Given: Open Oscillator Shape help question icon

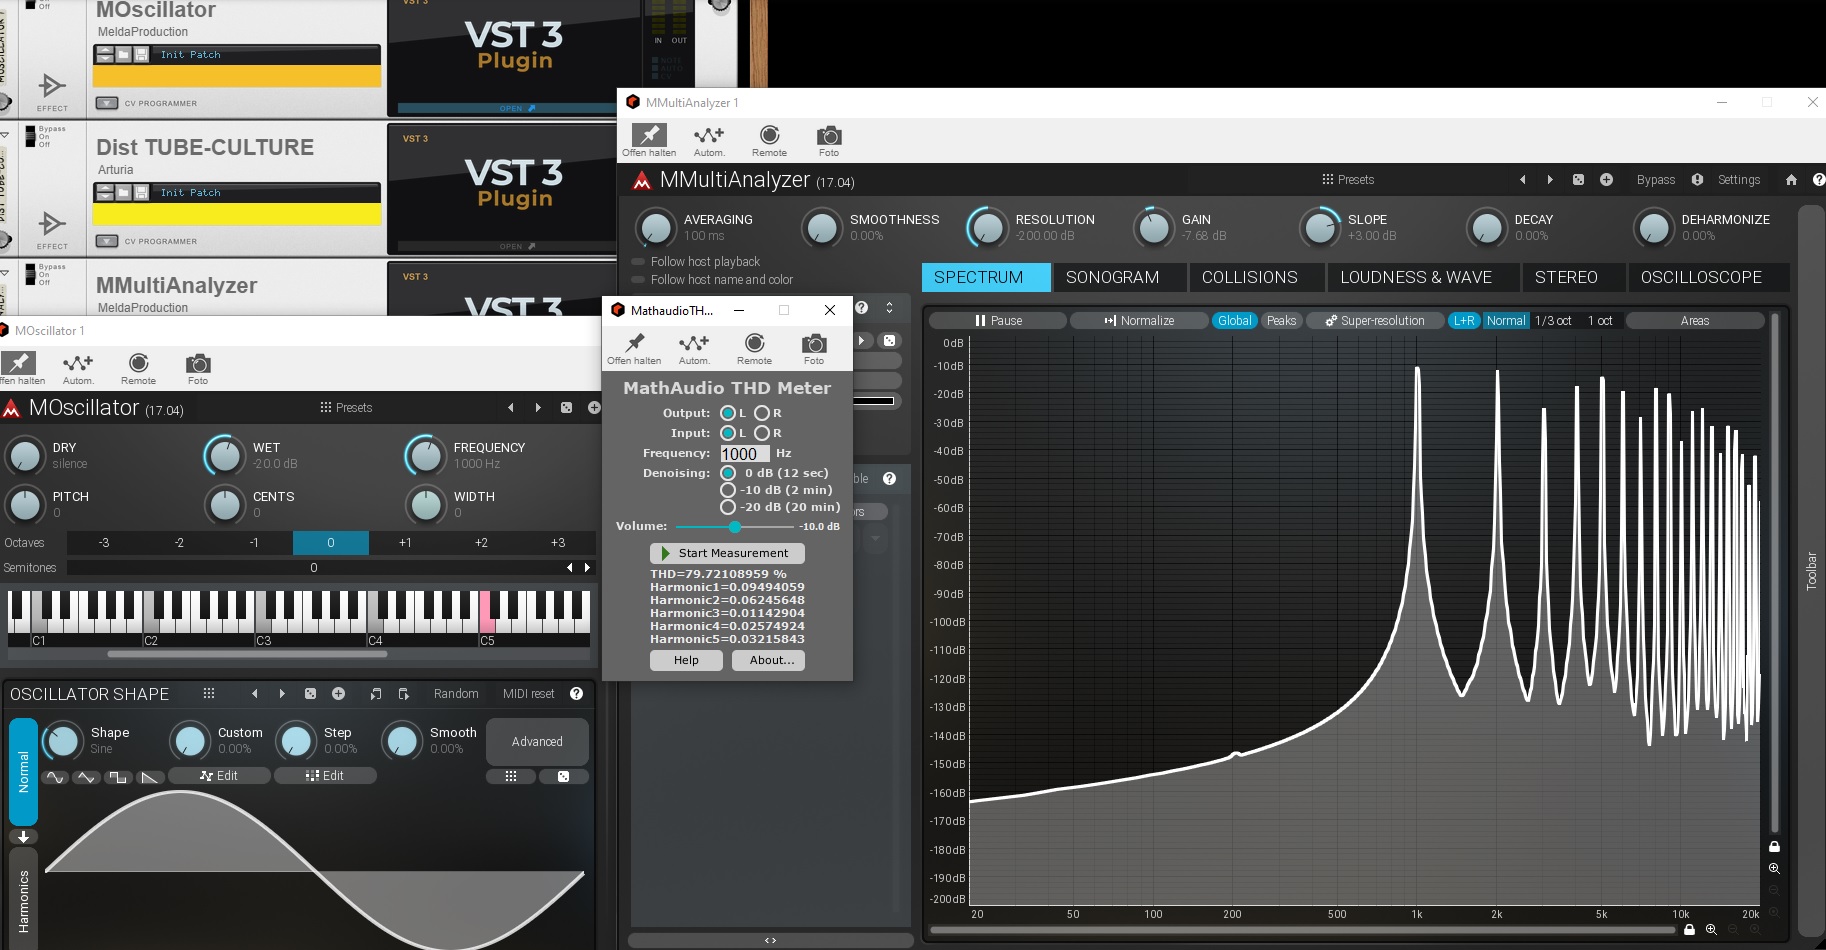Looking at the screenshot, I should tap(576, 693).
